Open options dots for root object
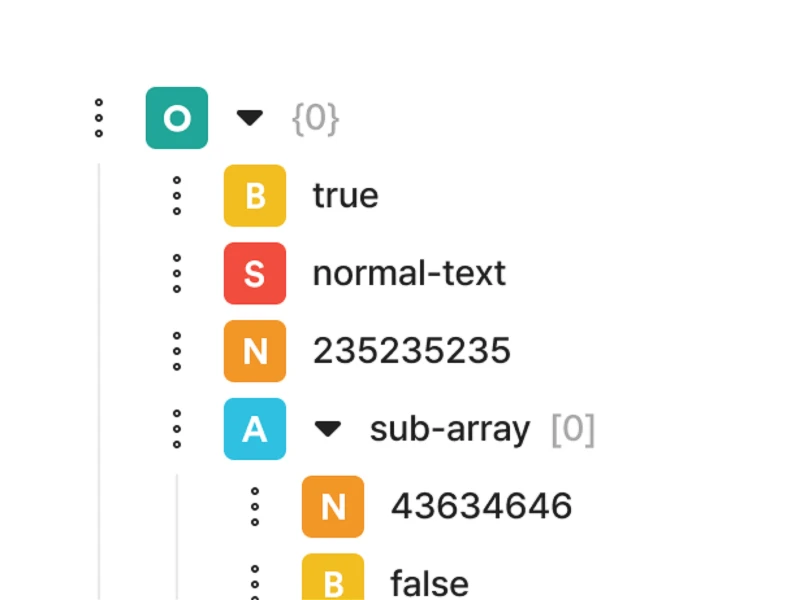 99,118
